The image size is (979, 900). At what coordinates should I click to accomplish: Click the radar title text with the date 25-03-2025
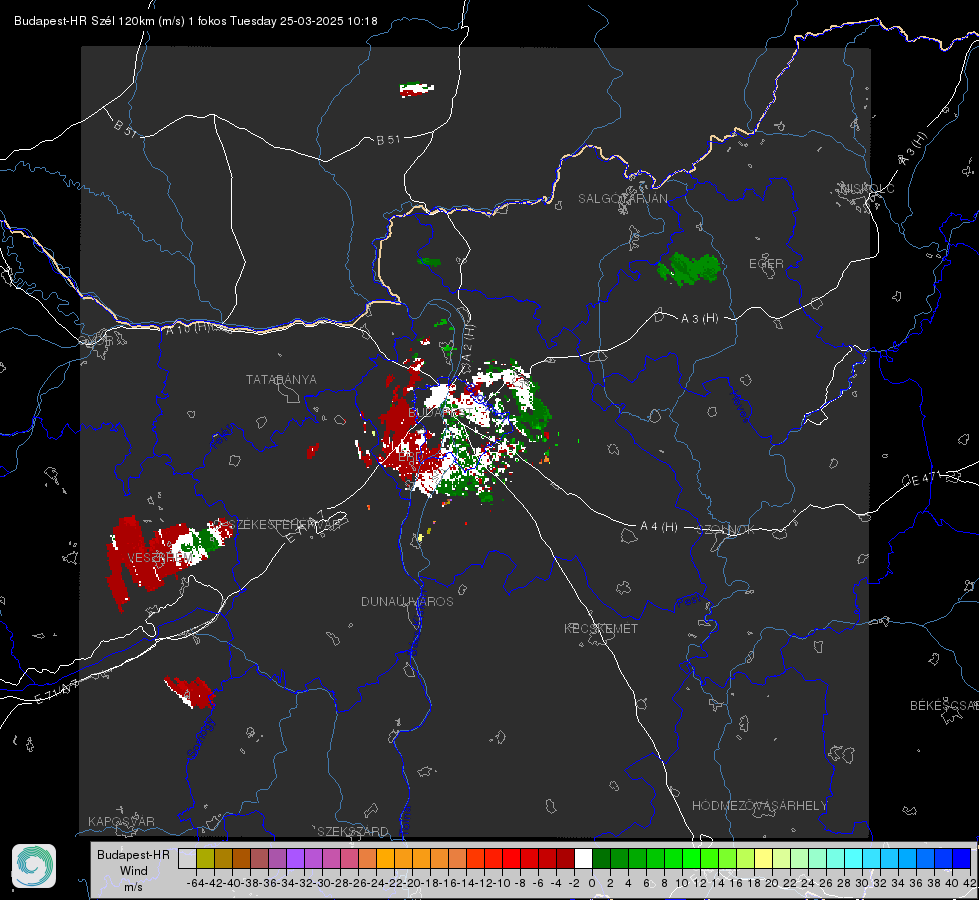pos(195,21)
